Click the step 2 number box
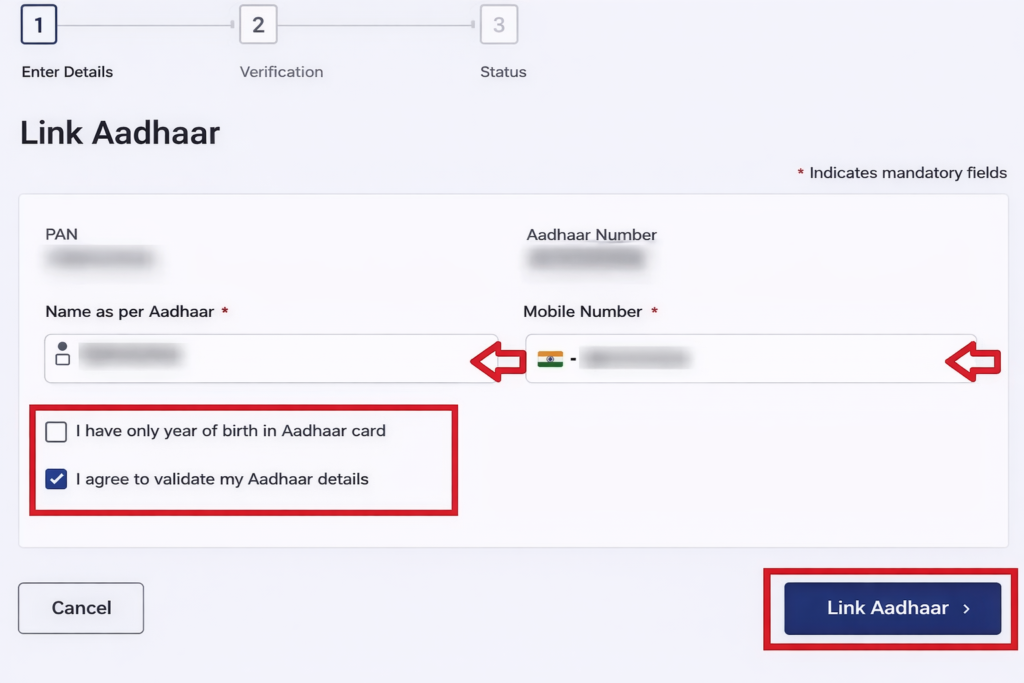The height and width of the screenshot is (683, 1024). tap(258, 25)
